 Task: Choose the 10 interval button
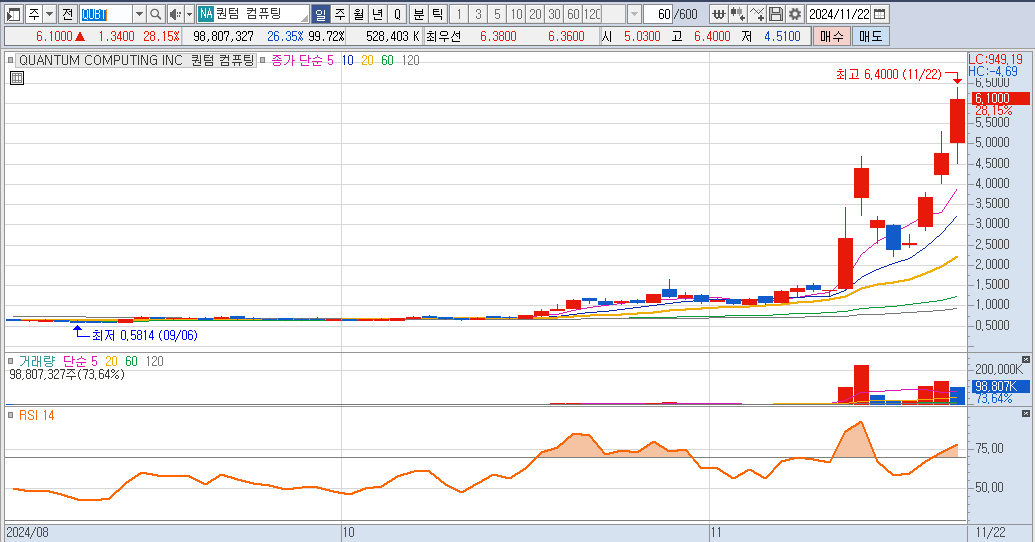point(516,14)
